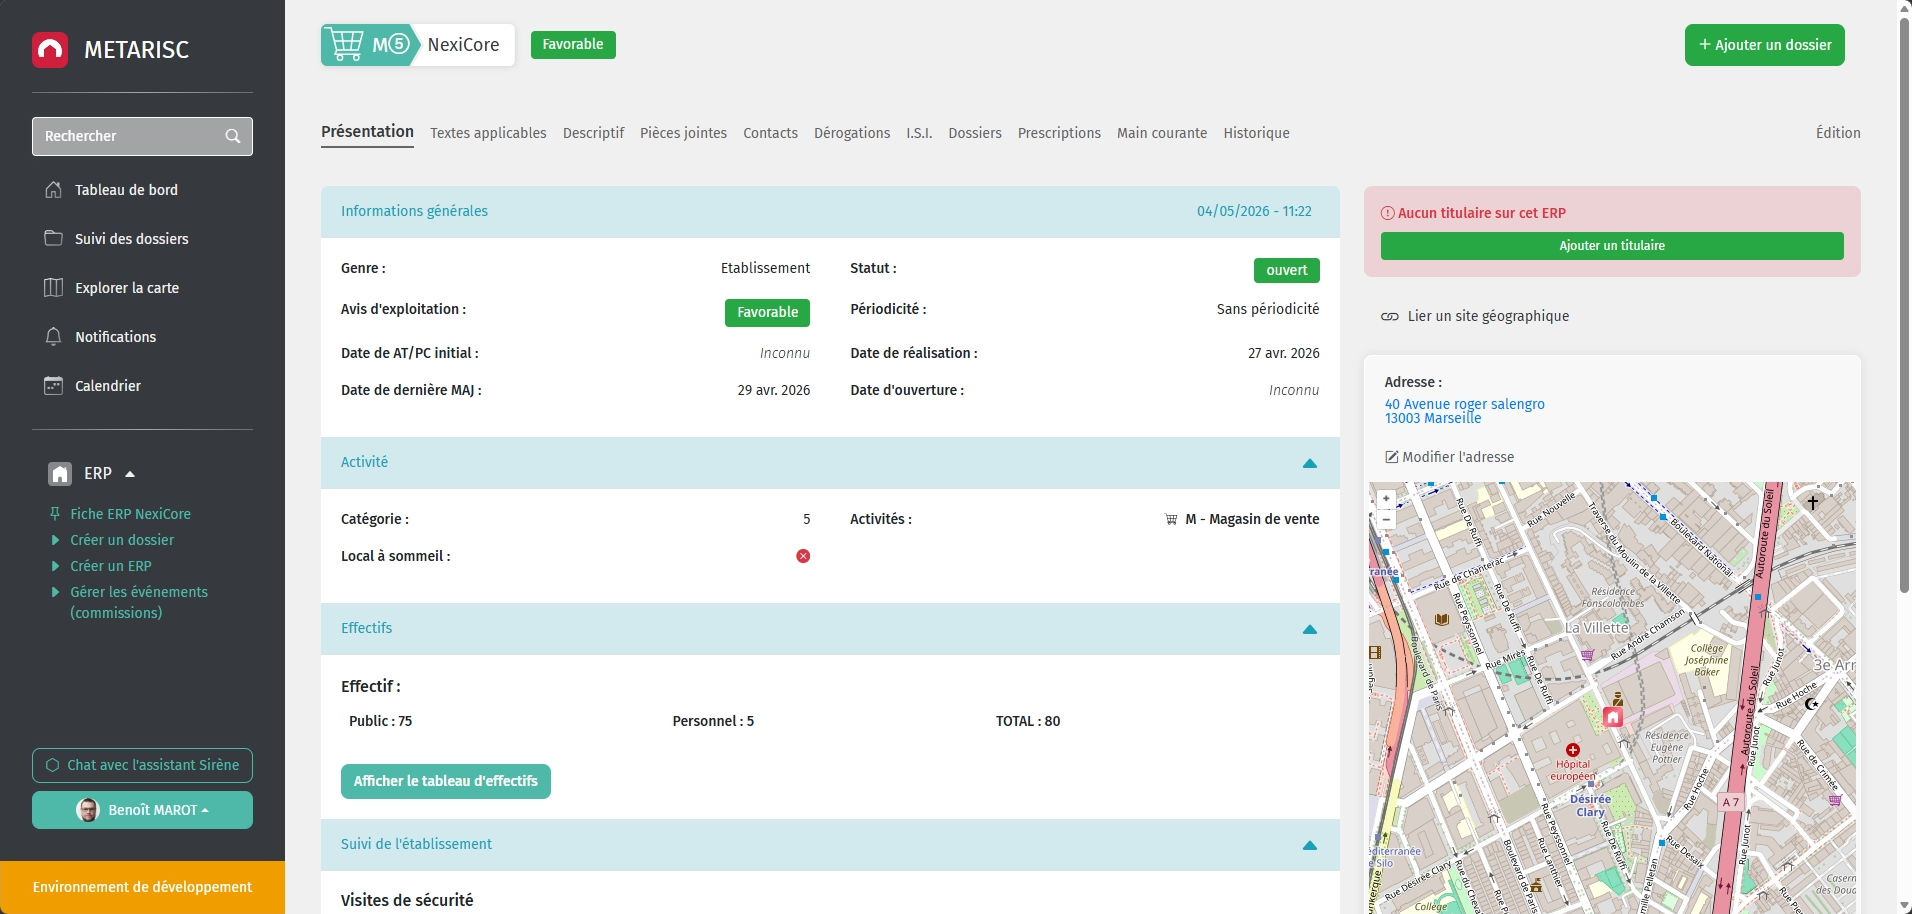Click the warning icon in titulaire alert
Image resolution: width=1912 pixels, height=914 pixels.
coord(1388,213)
